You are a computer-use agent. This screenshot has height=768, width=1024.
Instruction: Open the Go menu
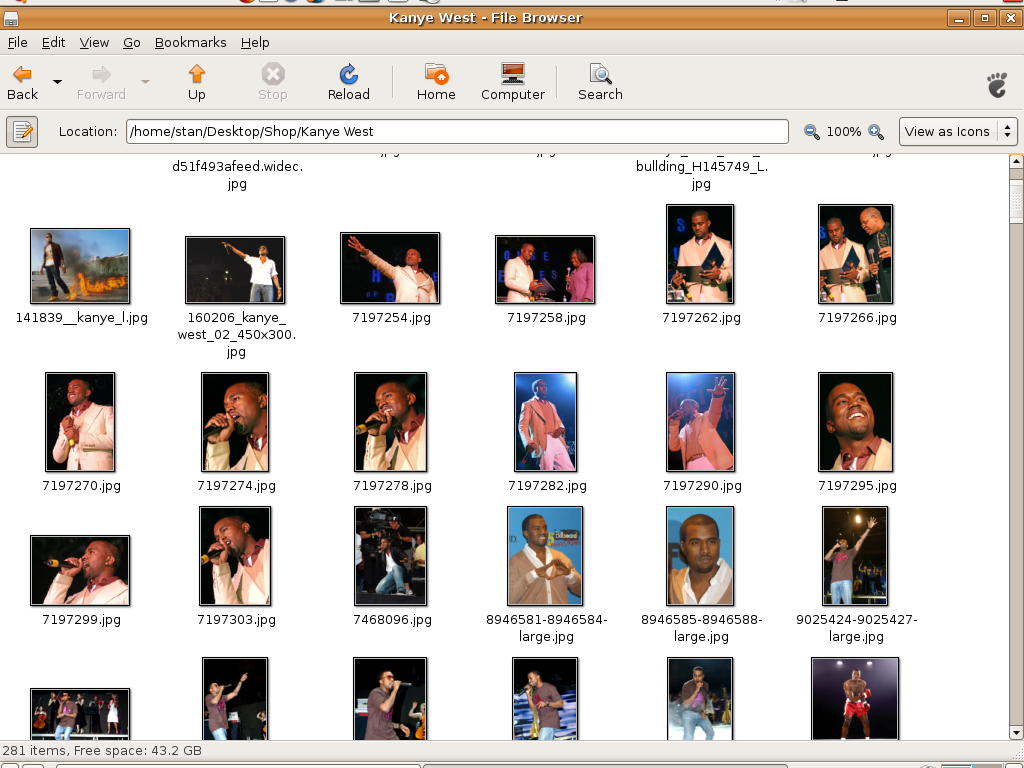(132, 42)
